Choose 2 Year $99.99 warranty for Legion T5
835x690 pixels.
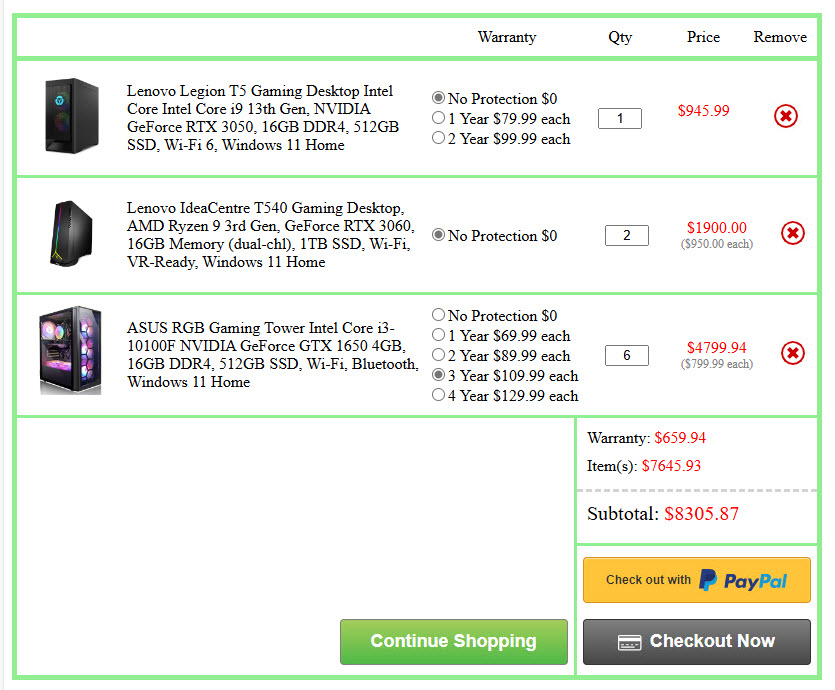pos(438,138)
